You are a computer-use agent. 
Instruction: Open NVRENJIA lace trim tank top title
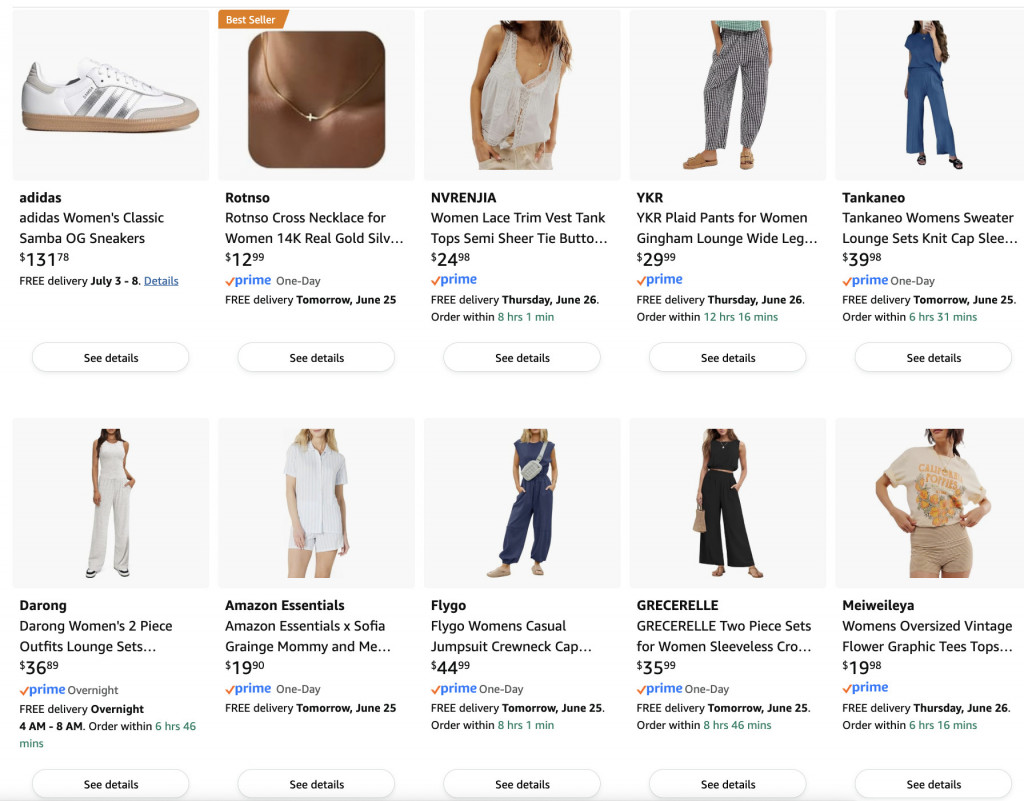[519, 228]
